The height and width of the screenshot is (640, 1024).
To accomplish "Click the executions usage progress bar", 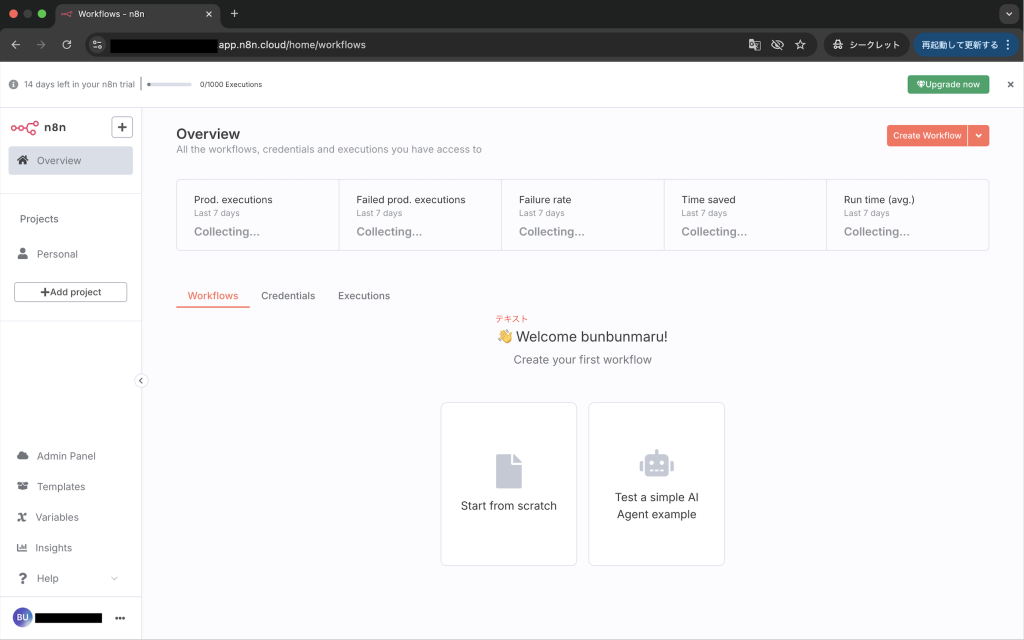I will pyautogui.click(x=169, y=85).
